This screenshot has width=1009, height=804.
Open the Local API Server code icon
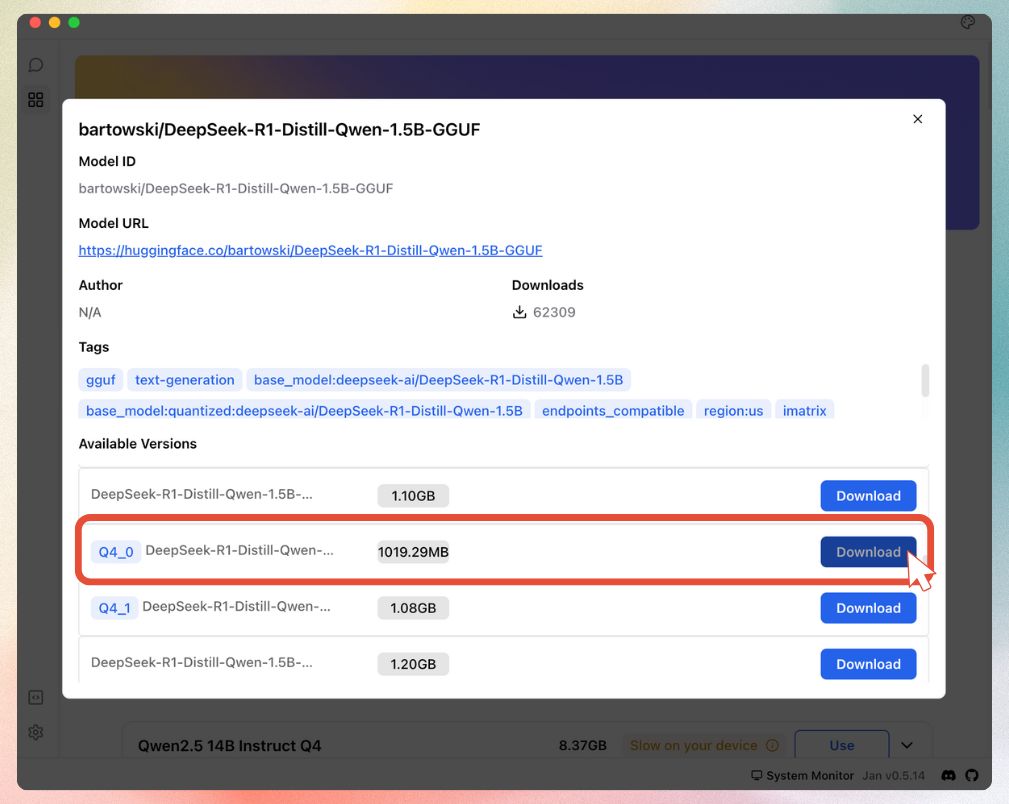(36, 697)
